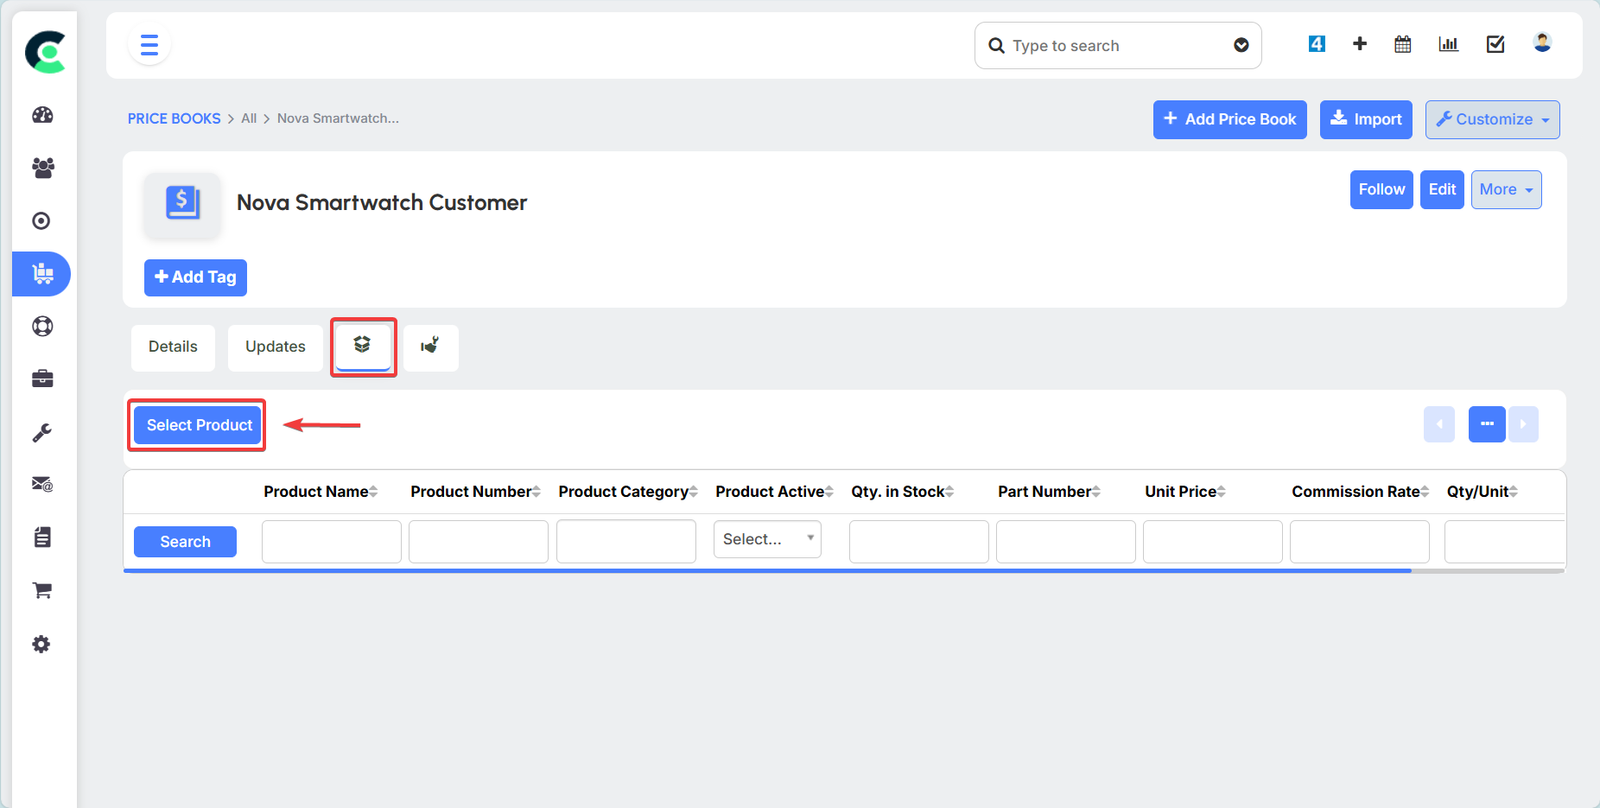Open the More dropdown menu
Viewport: 1600px width, 808px height.
point(1505,189)
